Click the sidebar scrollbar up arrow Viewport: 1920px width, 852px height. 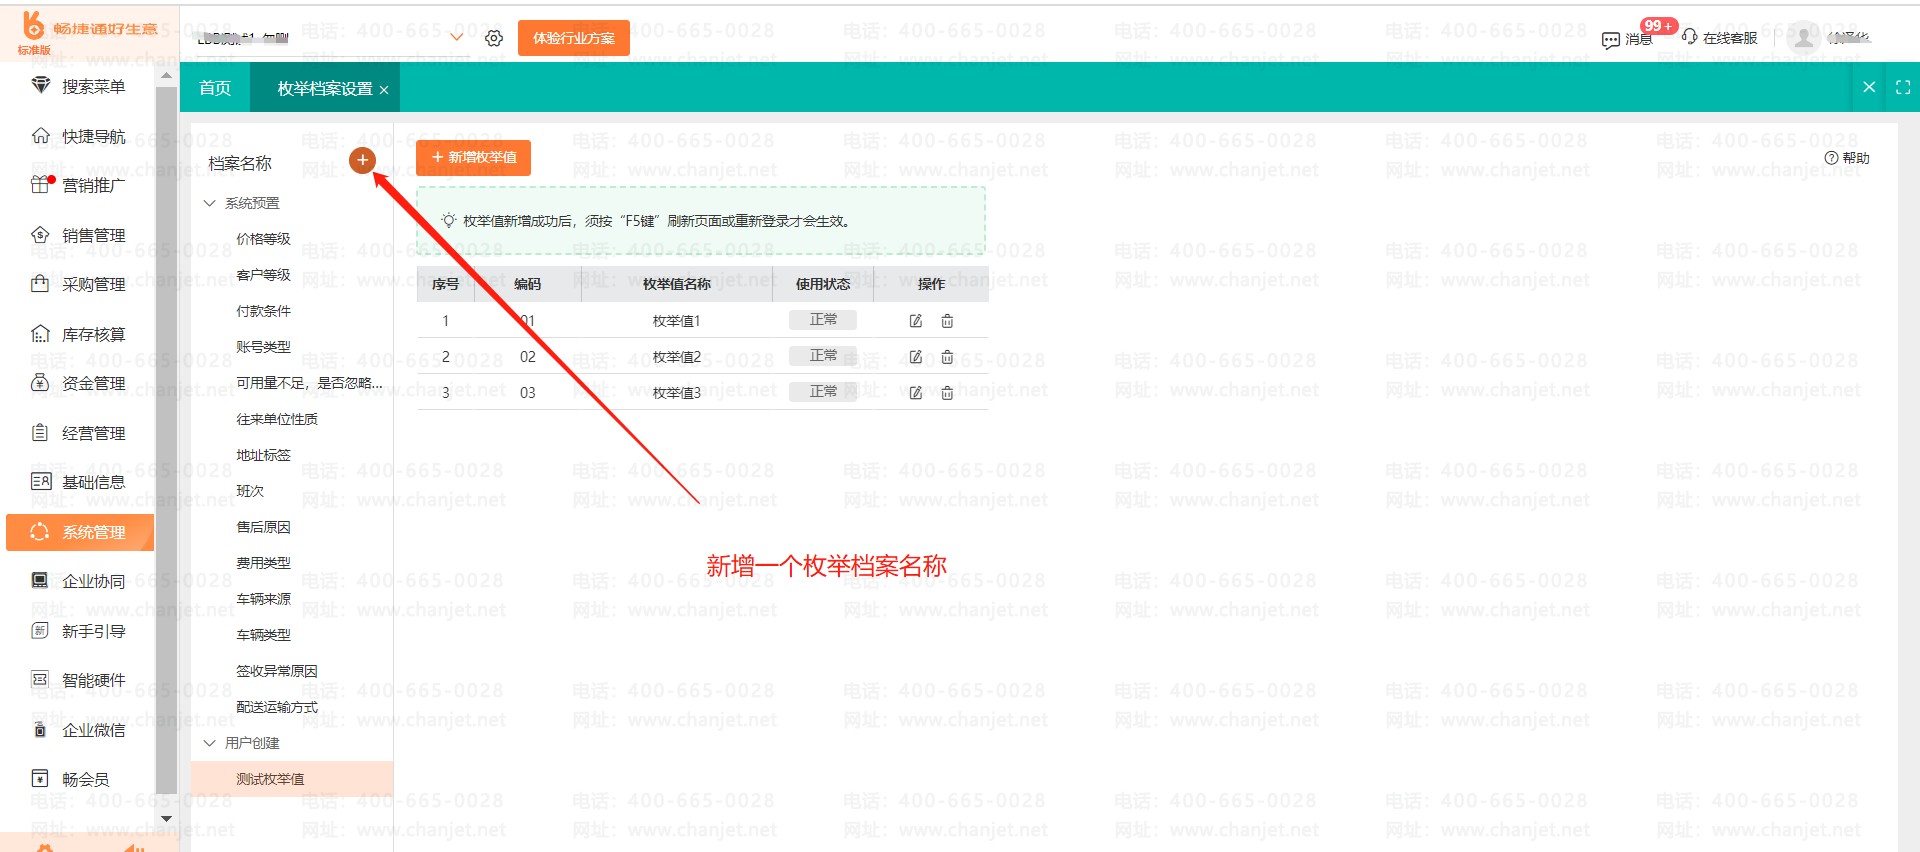pos(166,75)
